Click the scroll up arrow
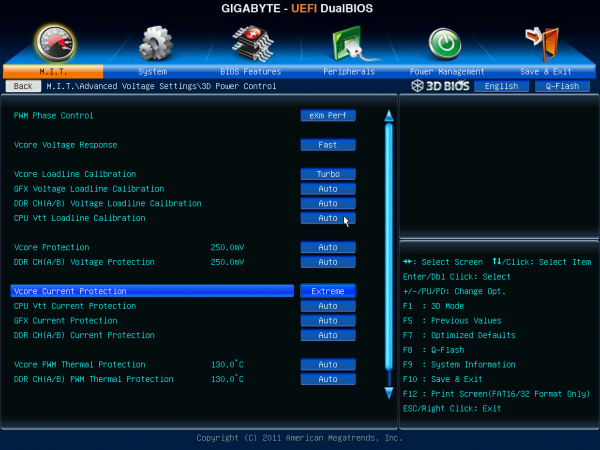This screenshot has height=450, width=600. coord(389,116)
